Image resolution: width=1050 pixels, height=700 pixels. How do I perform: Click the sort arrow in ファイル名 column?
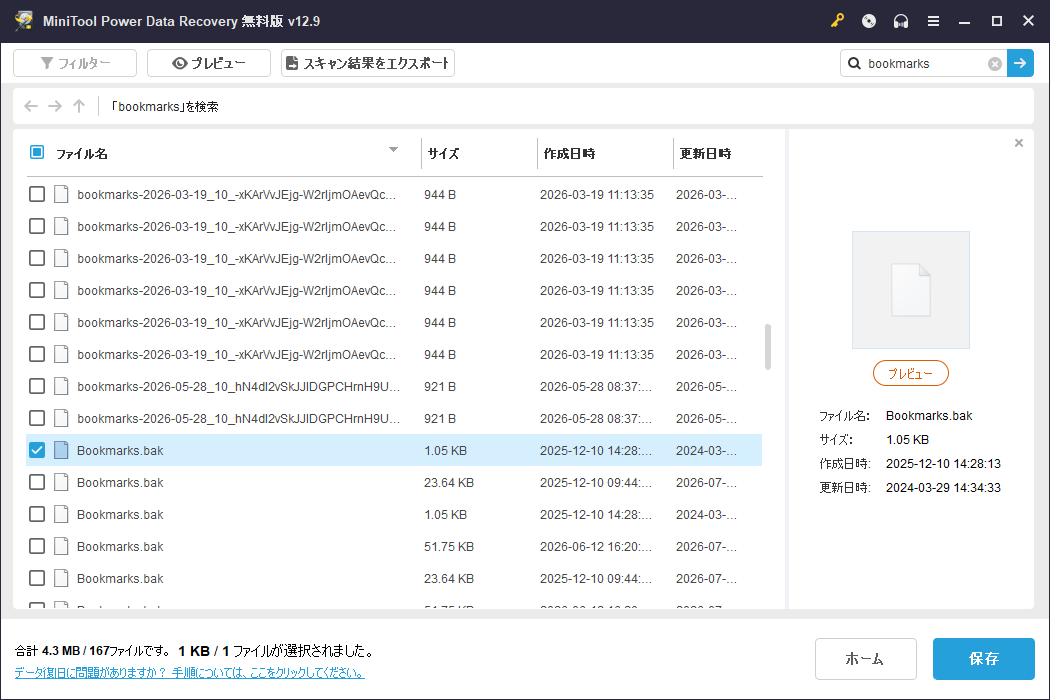coord(394,149)
